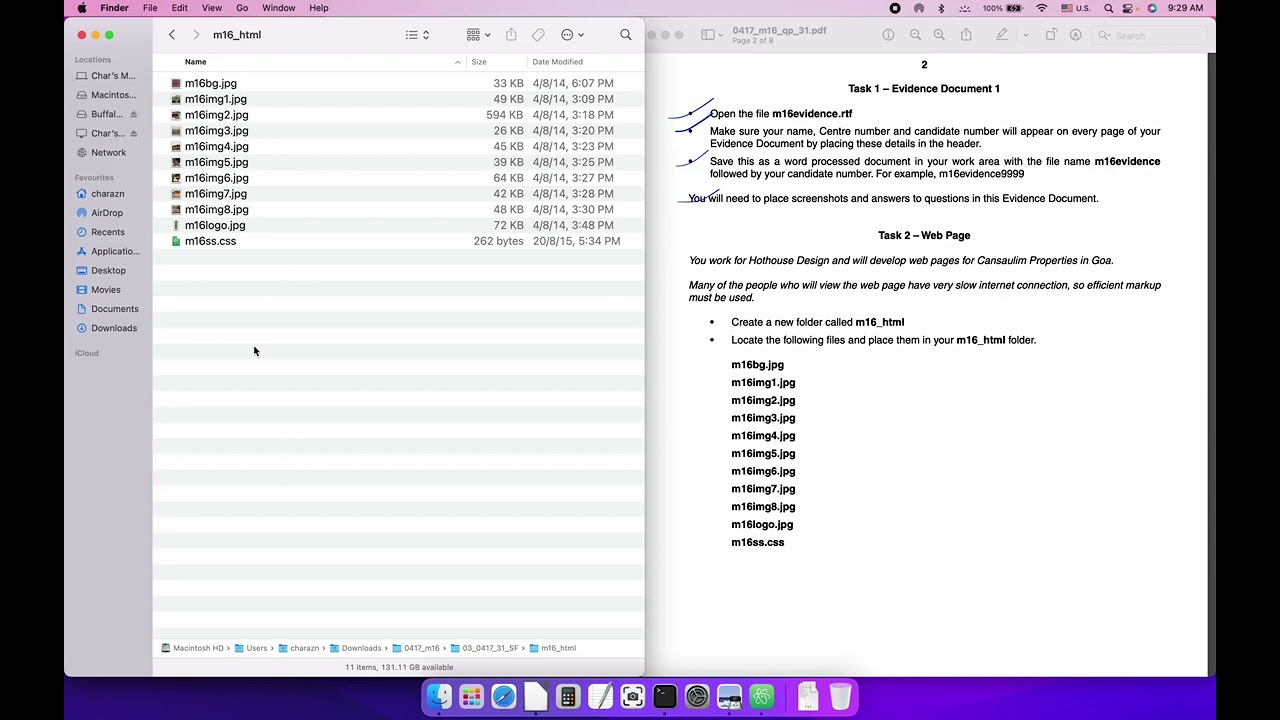Click the Preview Highlight pen icon
Image resolution: width=1280 pixels, height=720 pixels.
(1002, 35)
